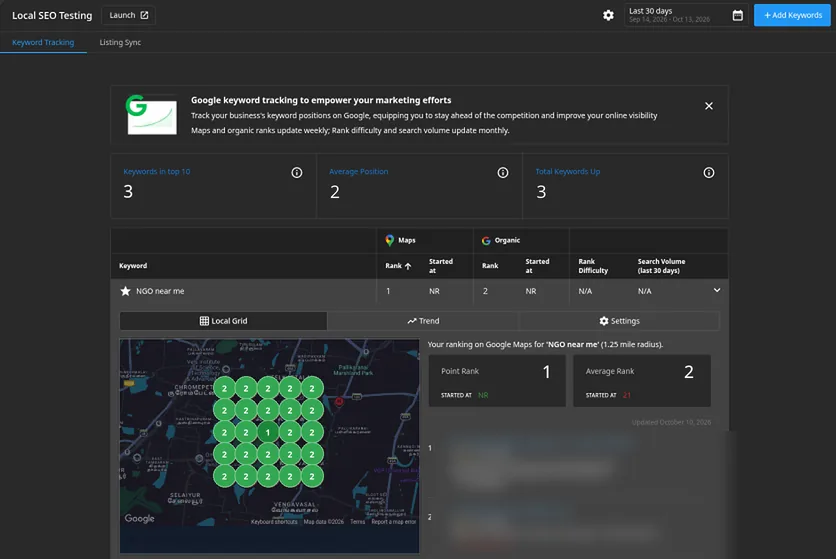This screenshot has width=836, height=559.
Task: Click the Organic Started at column header
Action: (x=537, y=266)
